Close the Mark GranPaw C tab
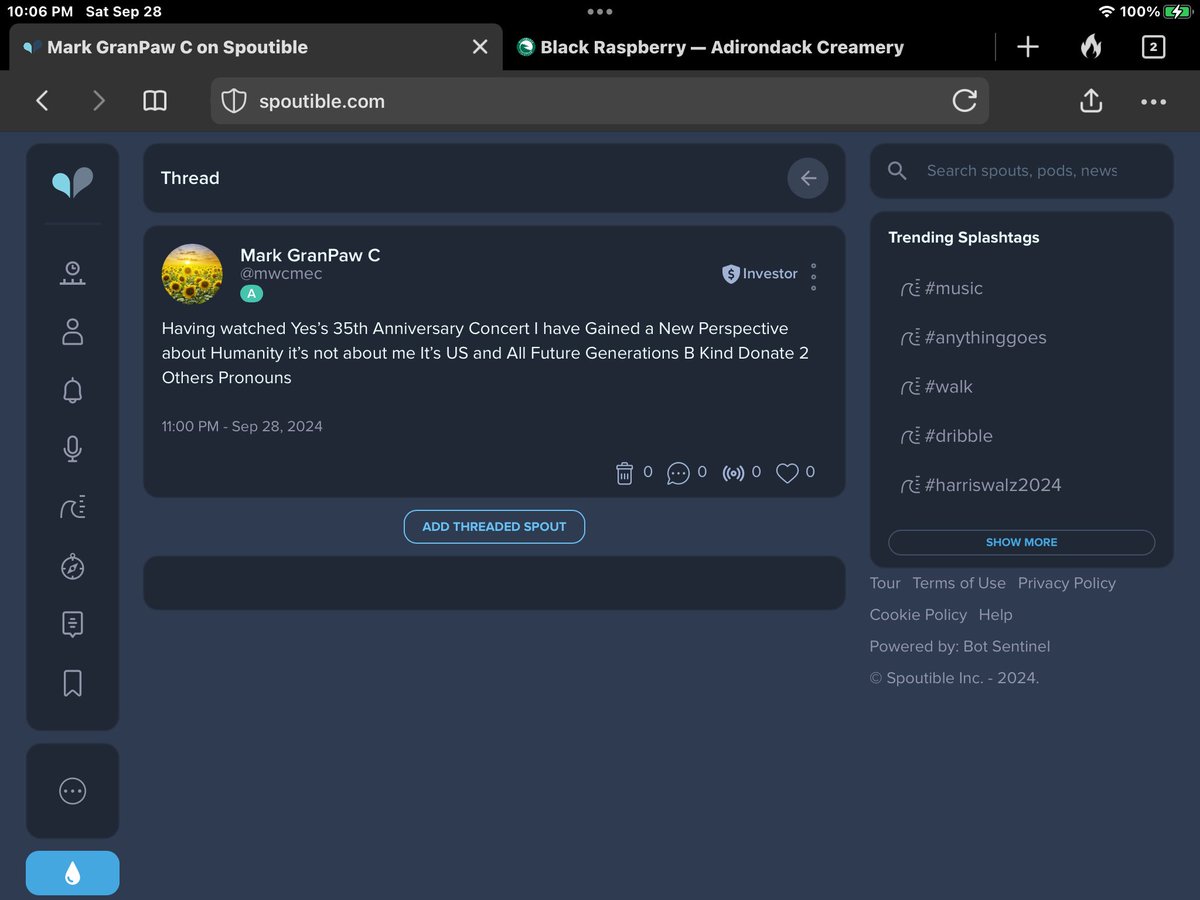 (480, 47)
